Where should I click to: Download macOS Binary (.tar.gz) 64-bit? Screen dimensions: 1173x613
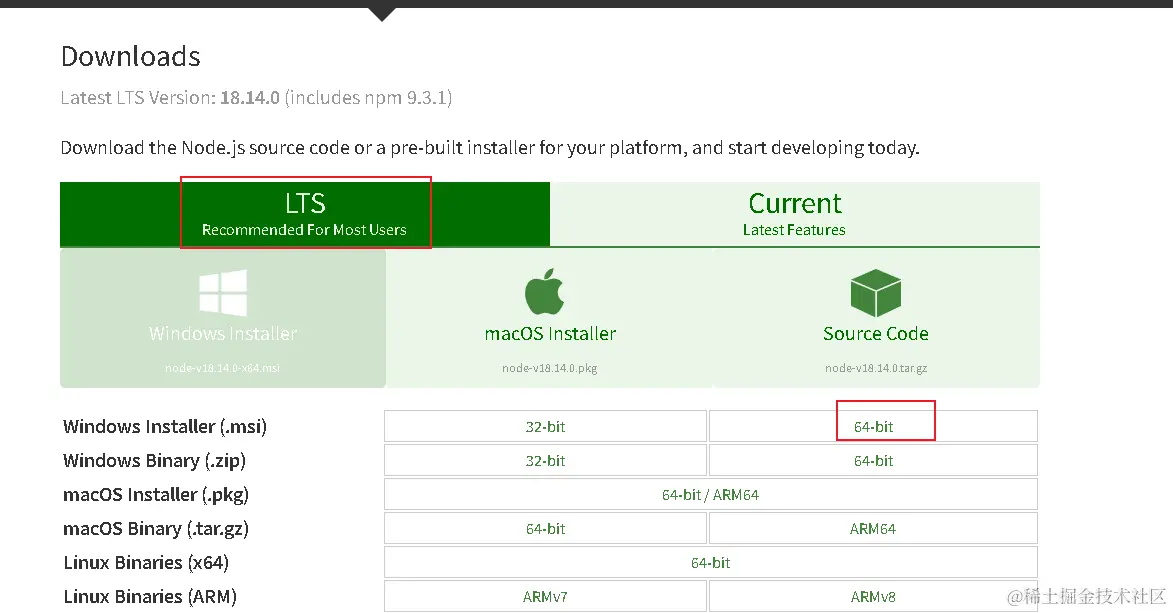[x=545, y=529]
